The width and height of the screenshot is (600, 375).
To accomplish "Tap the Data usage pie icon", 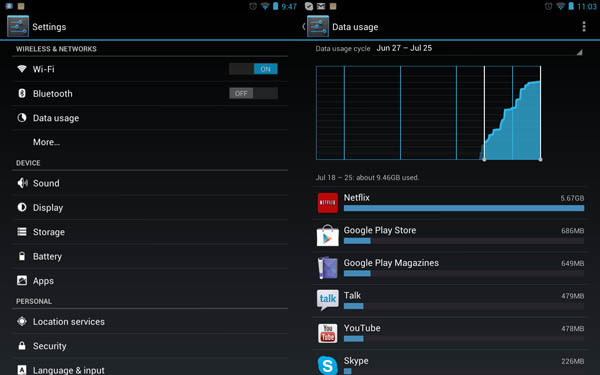I will click(22, 117).
